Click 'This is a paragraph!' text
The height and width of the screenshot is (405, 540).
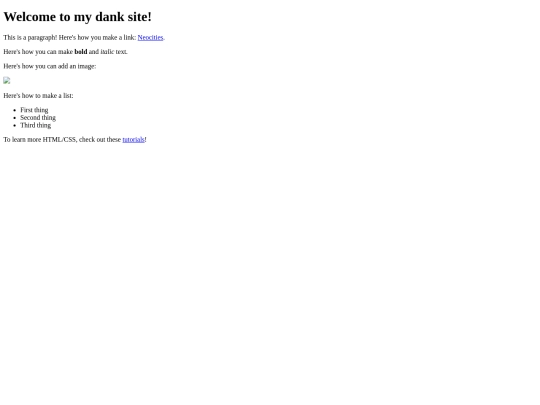pyautogui.click(x=30, y=38)
